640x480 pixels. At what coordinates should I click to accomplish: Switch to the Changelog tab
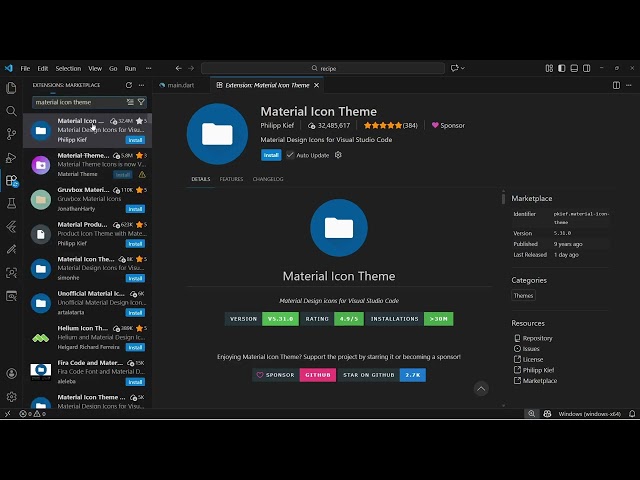pos(268,179)
